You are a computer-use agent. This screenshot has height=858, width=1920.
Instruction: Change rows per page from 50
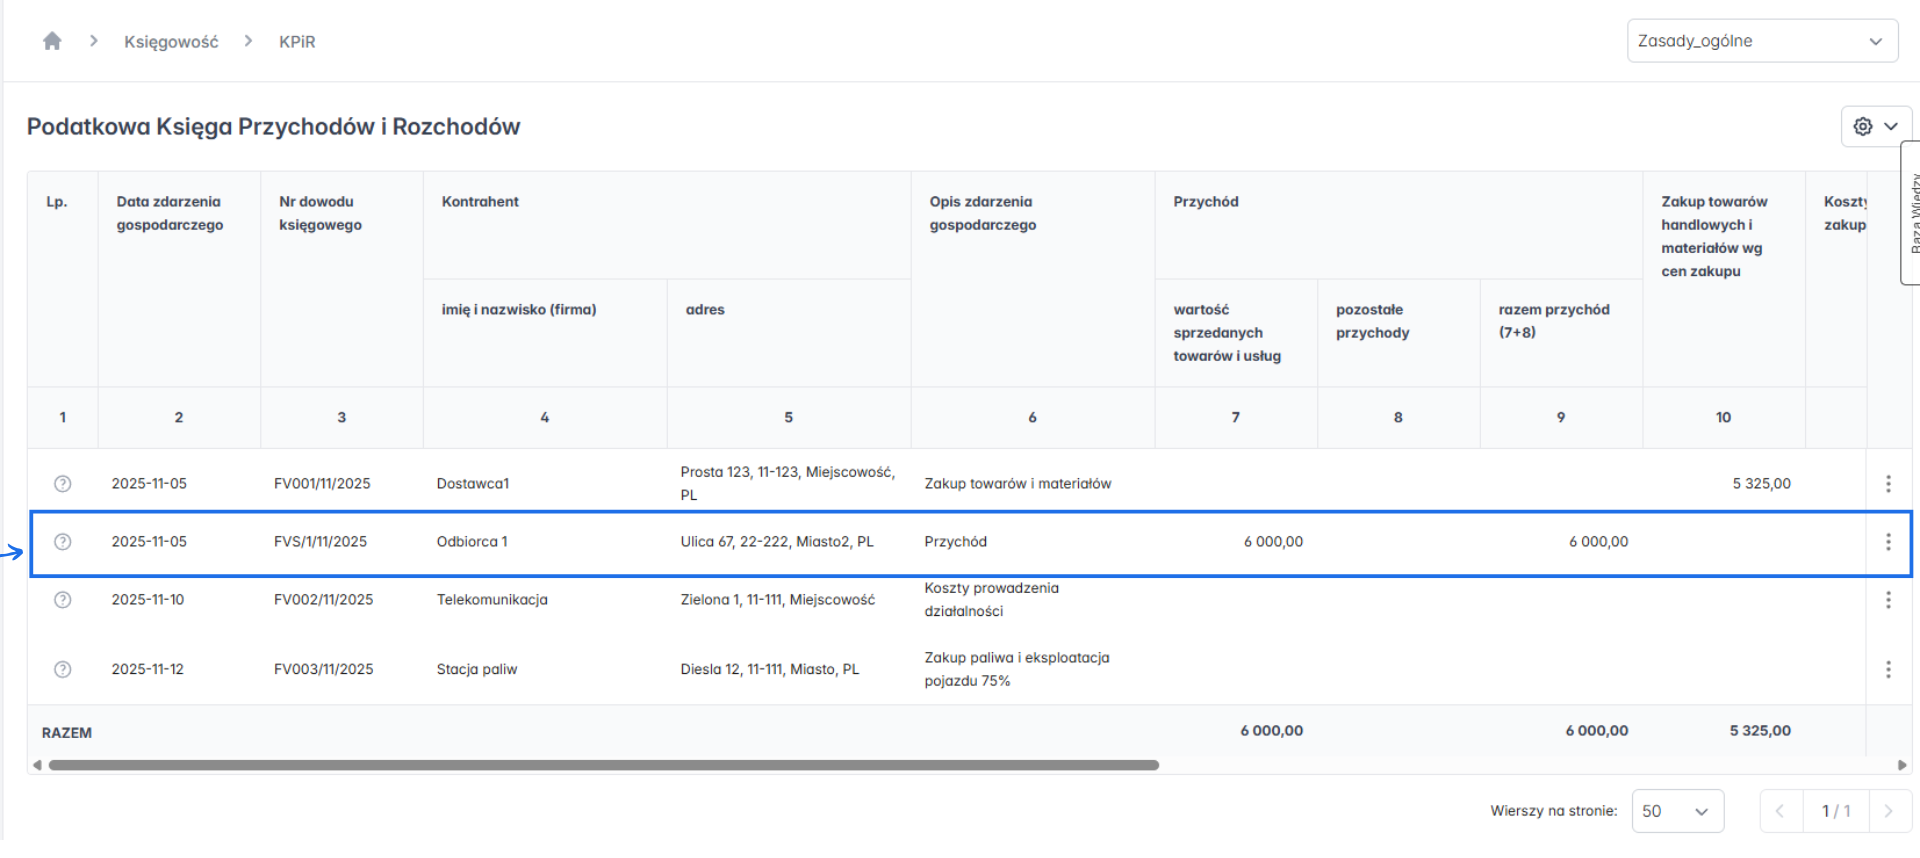click(1677, 811)
